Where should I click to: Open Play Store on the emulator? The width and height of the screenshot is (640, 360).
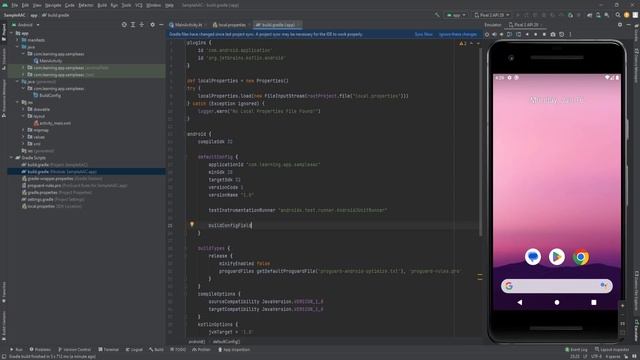coord(557,257)
